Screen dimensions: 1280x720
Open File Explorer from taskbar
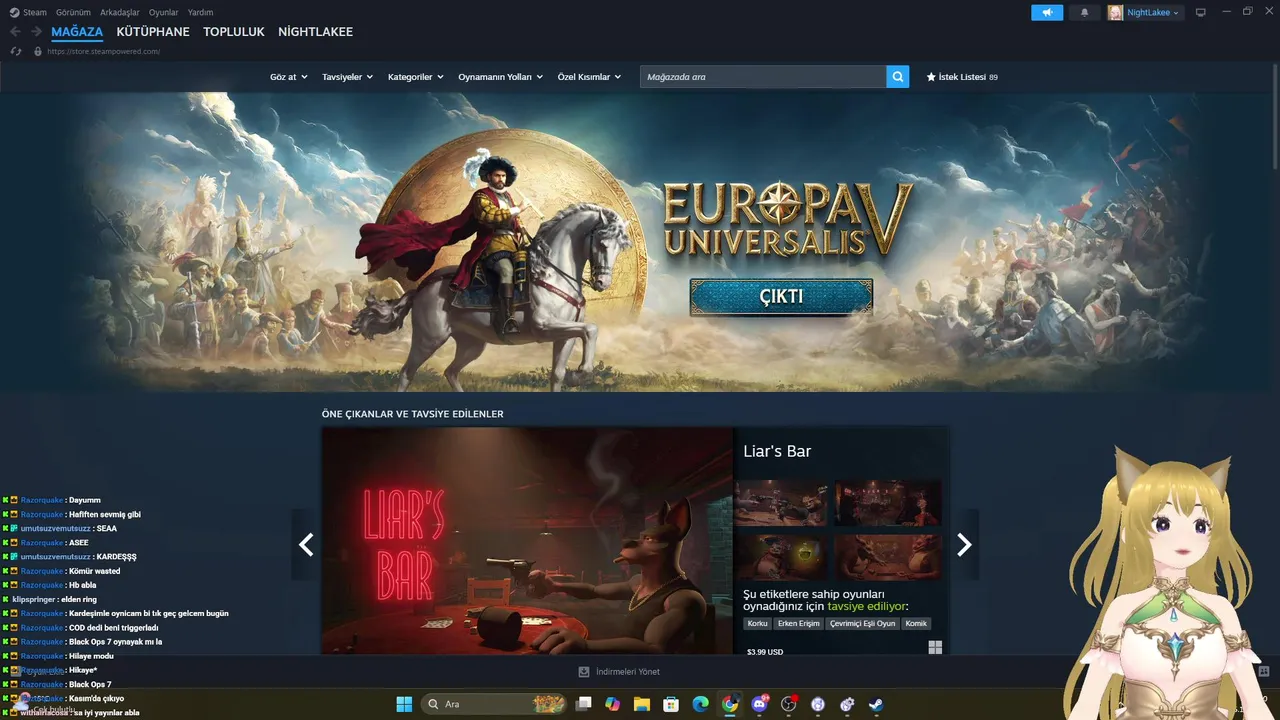click(x=641, y=704)
